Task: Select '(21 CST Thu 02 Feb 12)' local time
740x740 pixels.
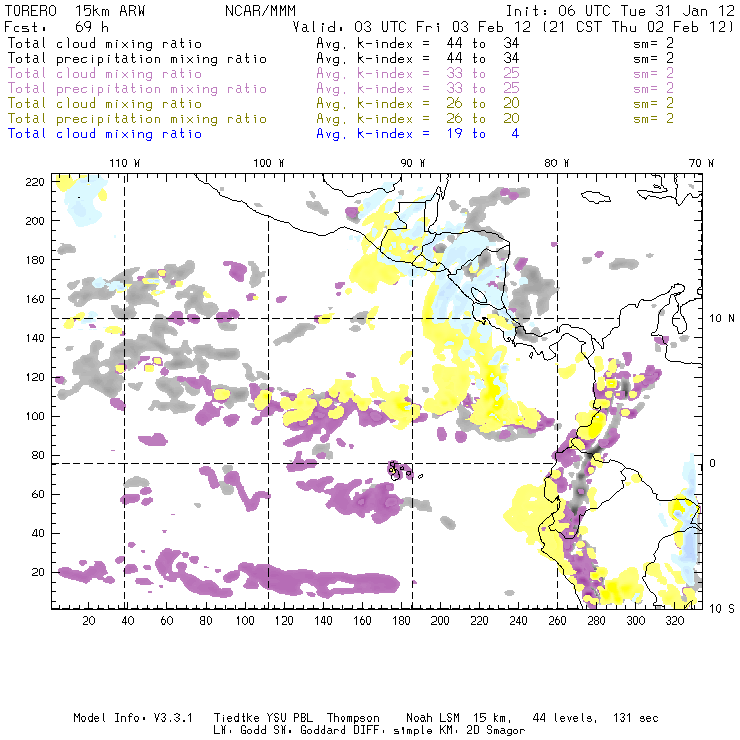Action: tap(638, 27)
